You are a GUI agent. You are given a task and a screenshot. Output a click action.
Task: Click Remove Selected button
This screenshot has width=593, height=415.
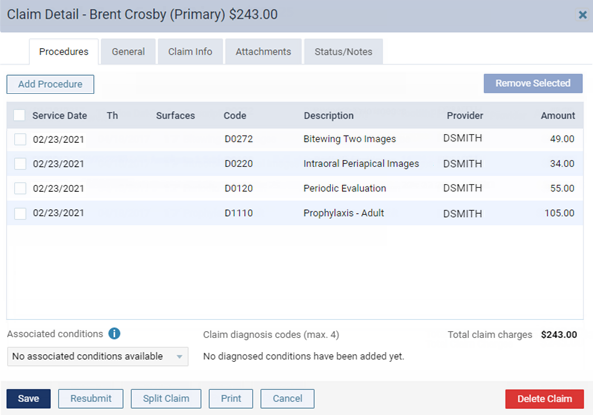coord(533,83)
